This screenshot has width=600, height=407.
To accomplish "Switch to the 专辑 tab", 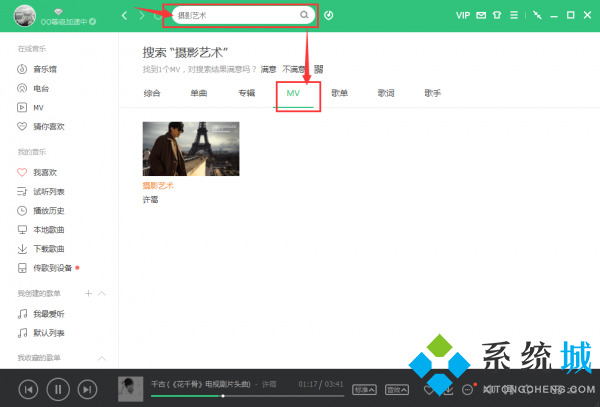I will click(x=246, y=93).
